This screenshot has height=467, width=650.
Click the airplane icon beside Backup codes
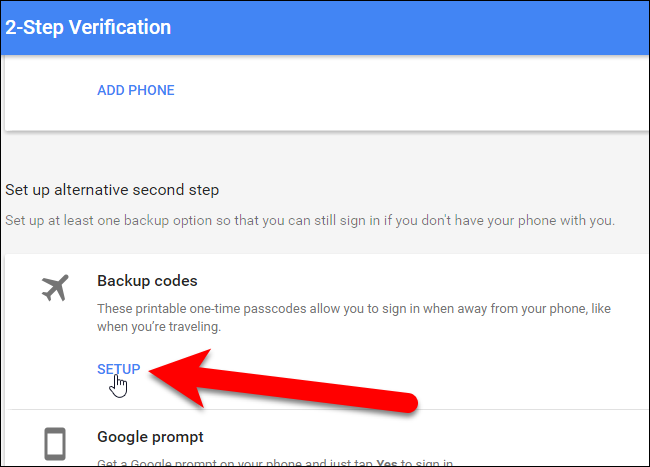pyautogui.click(x=55, y=289)
